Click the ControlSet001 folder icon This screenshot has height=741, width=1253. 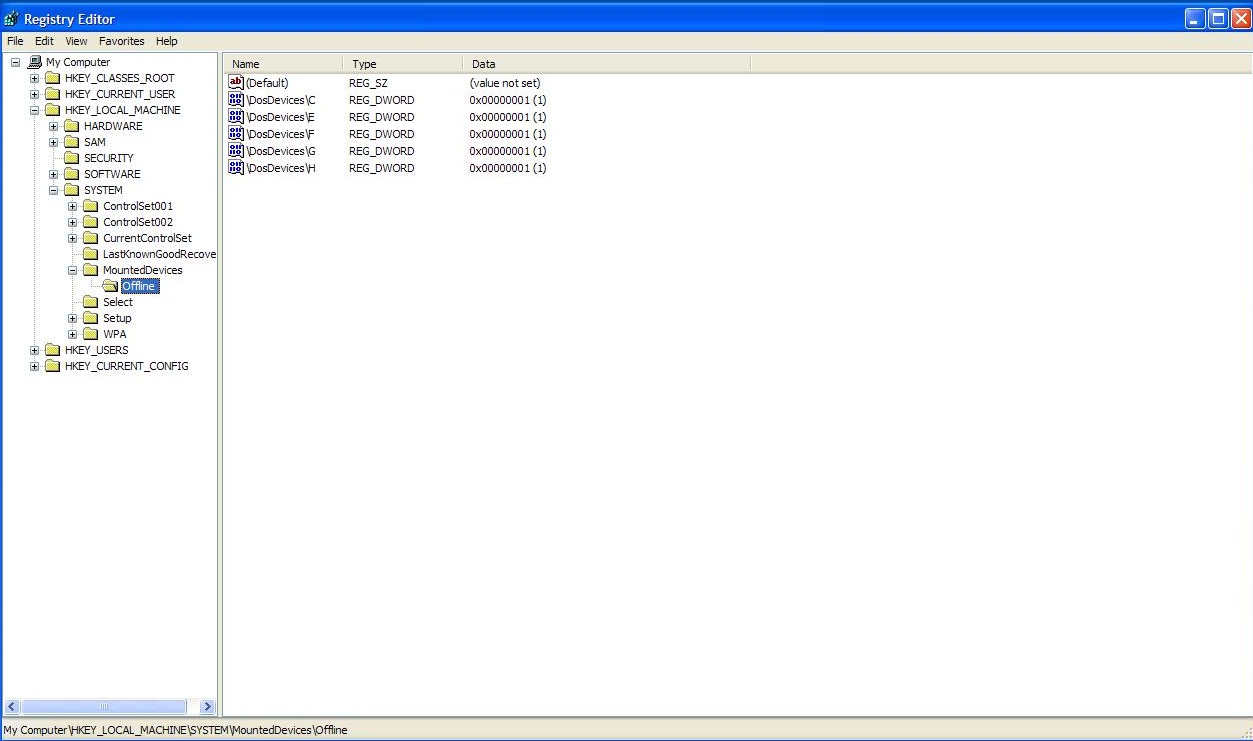[90, 206]
